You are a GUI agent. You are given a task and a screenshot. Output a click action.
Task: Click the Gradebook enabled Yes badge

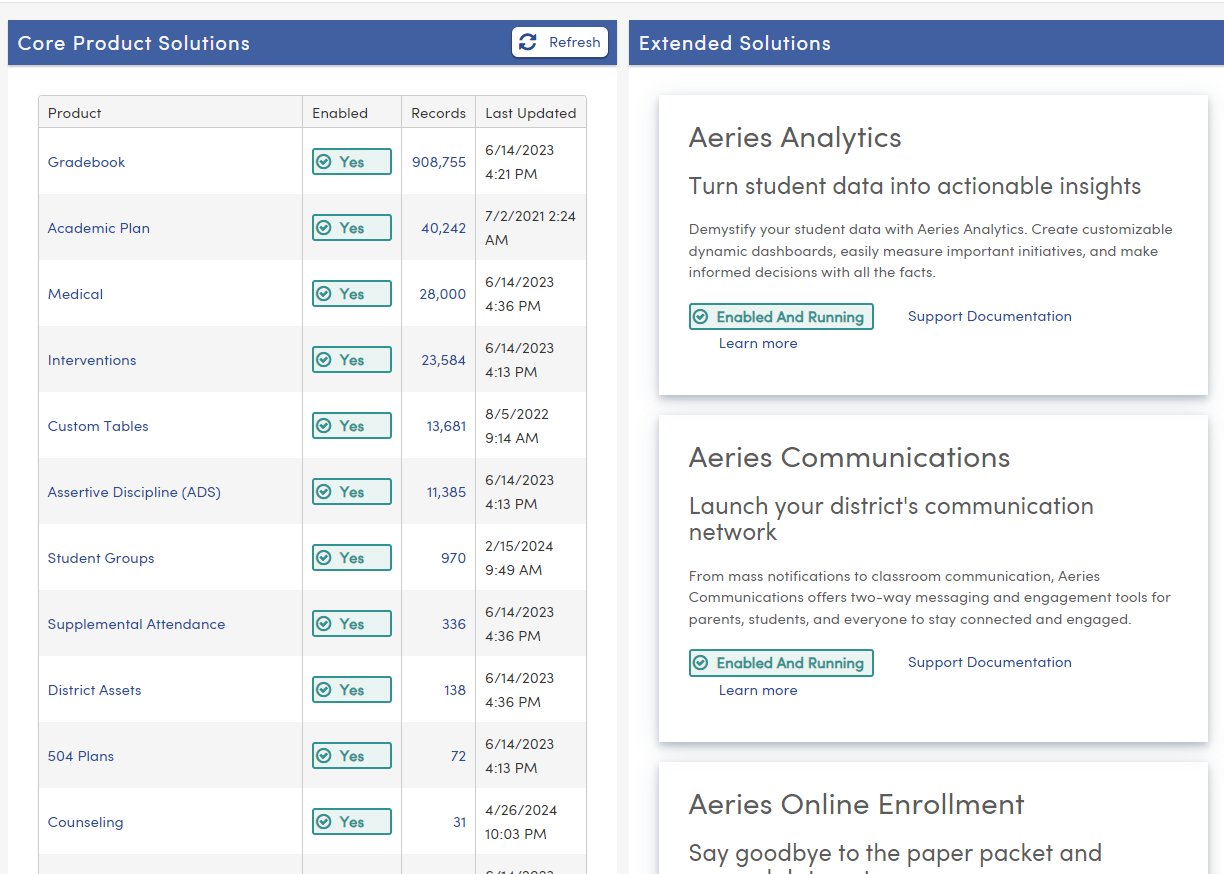[351, 162]
